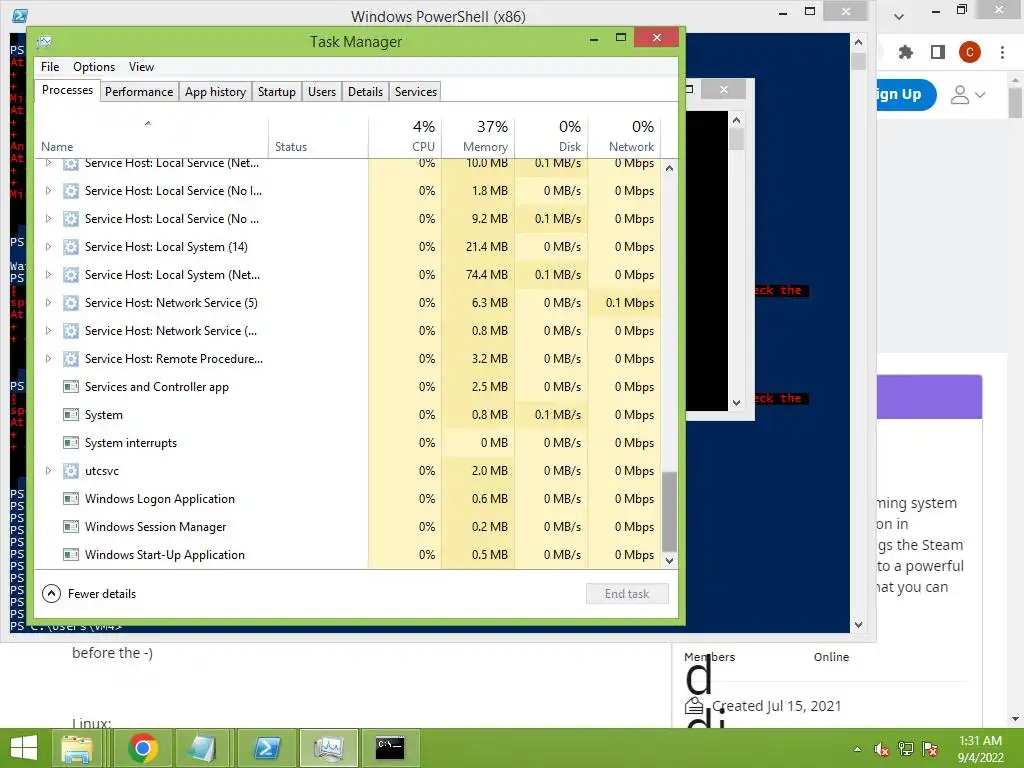
Task: Click gear icon of Service Host: Network Service (5)
Action: [71, 303]
